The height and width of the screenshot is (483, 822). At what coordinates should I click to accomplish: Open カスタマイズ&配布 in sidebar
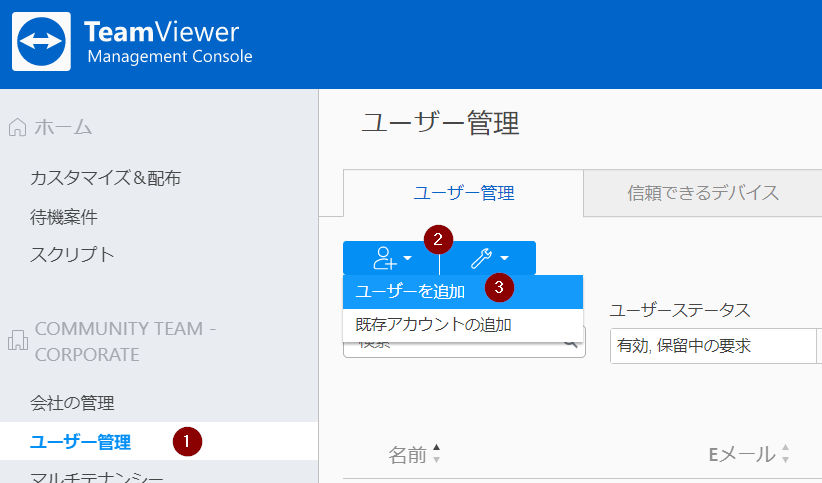[105, 178]
